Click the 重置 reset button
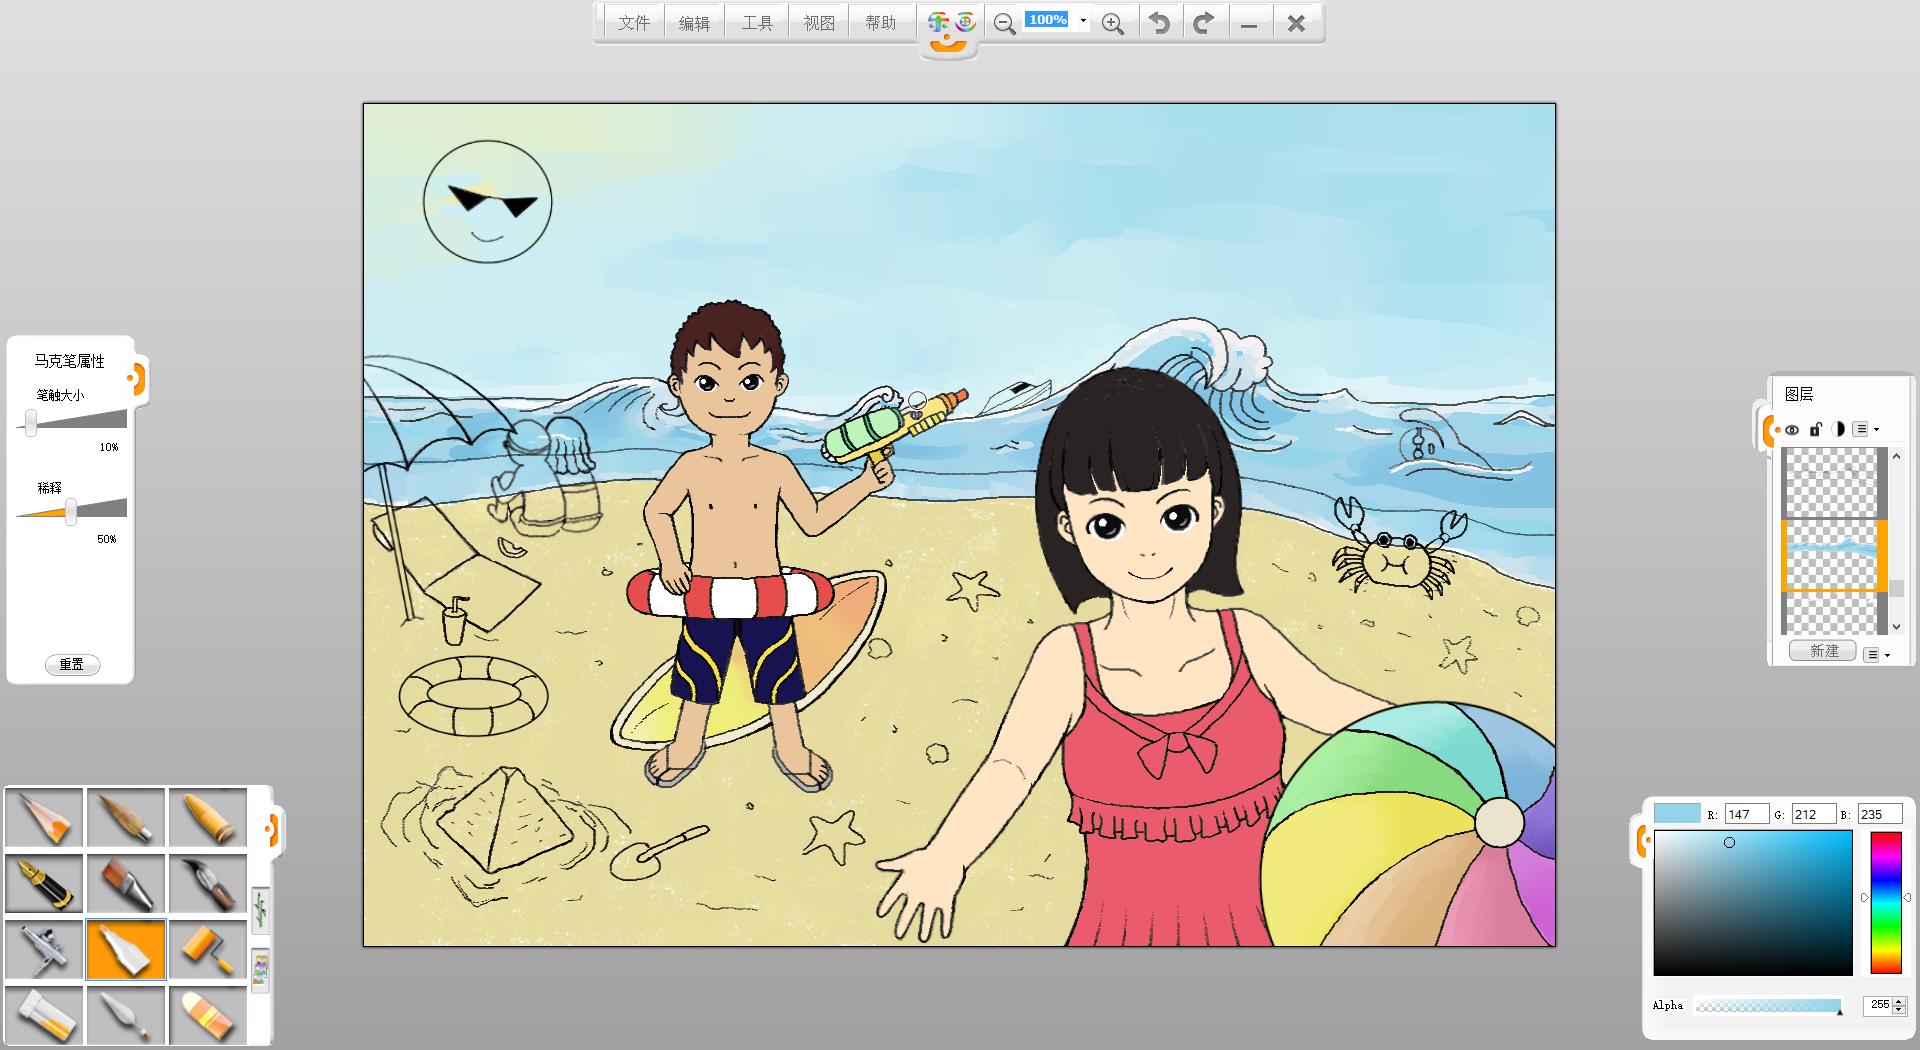Screen dimensions: 1920x1050 click(72, 664)
